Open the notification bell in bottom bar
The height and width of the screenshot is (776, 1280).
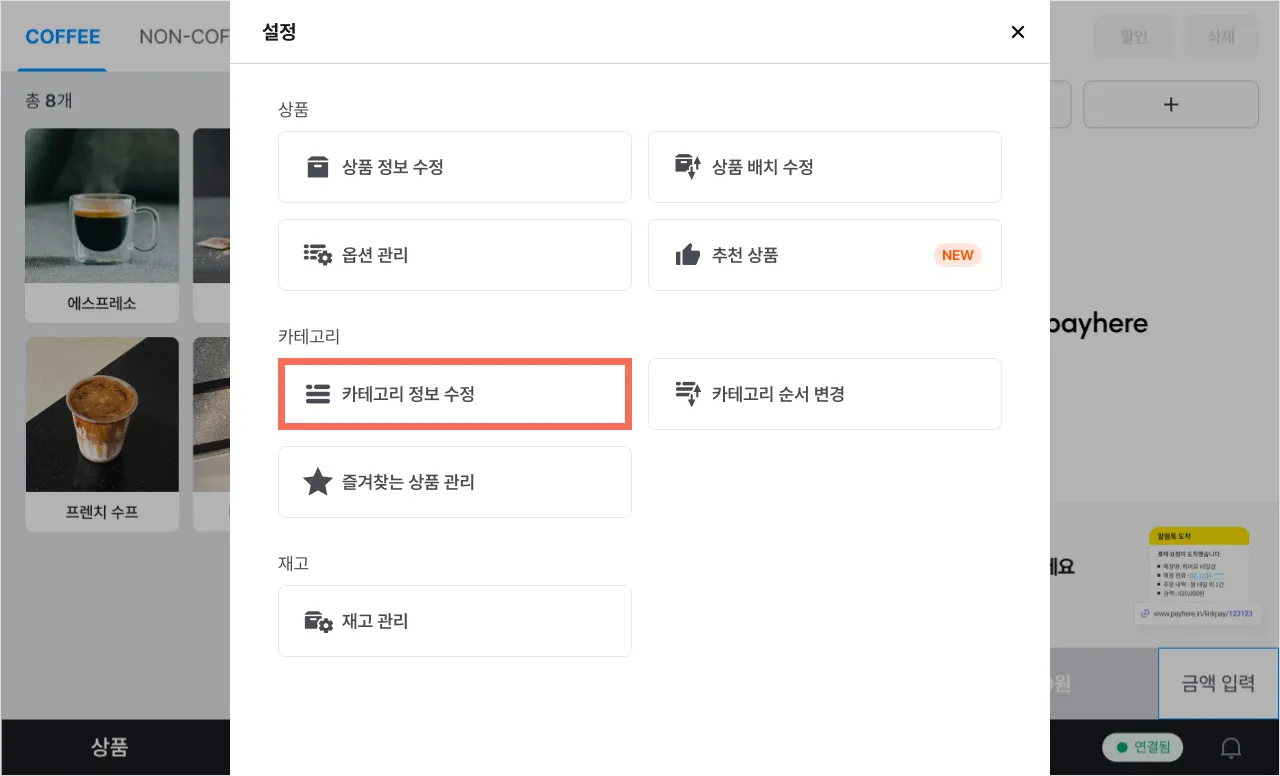click(1231, 747)
